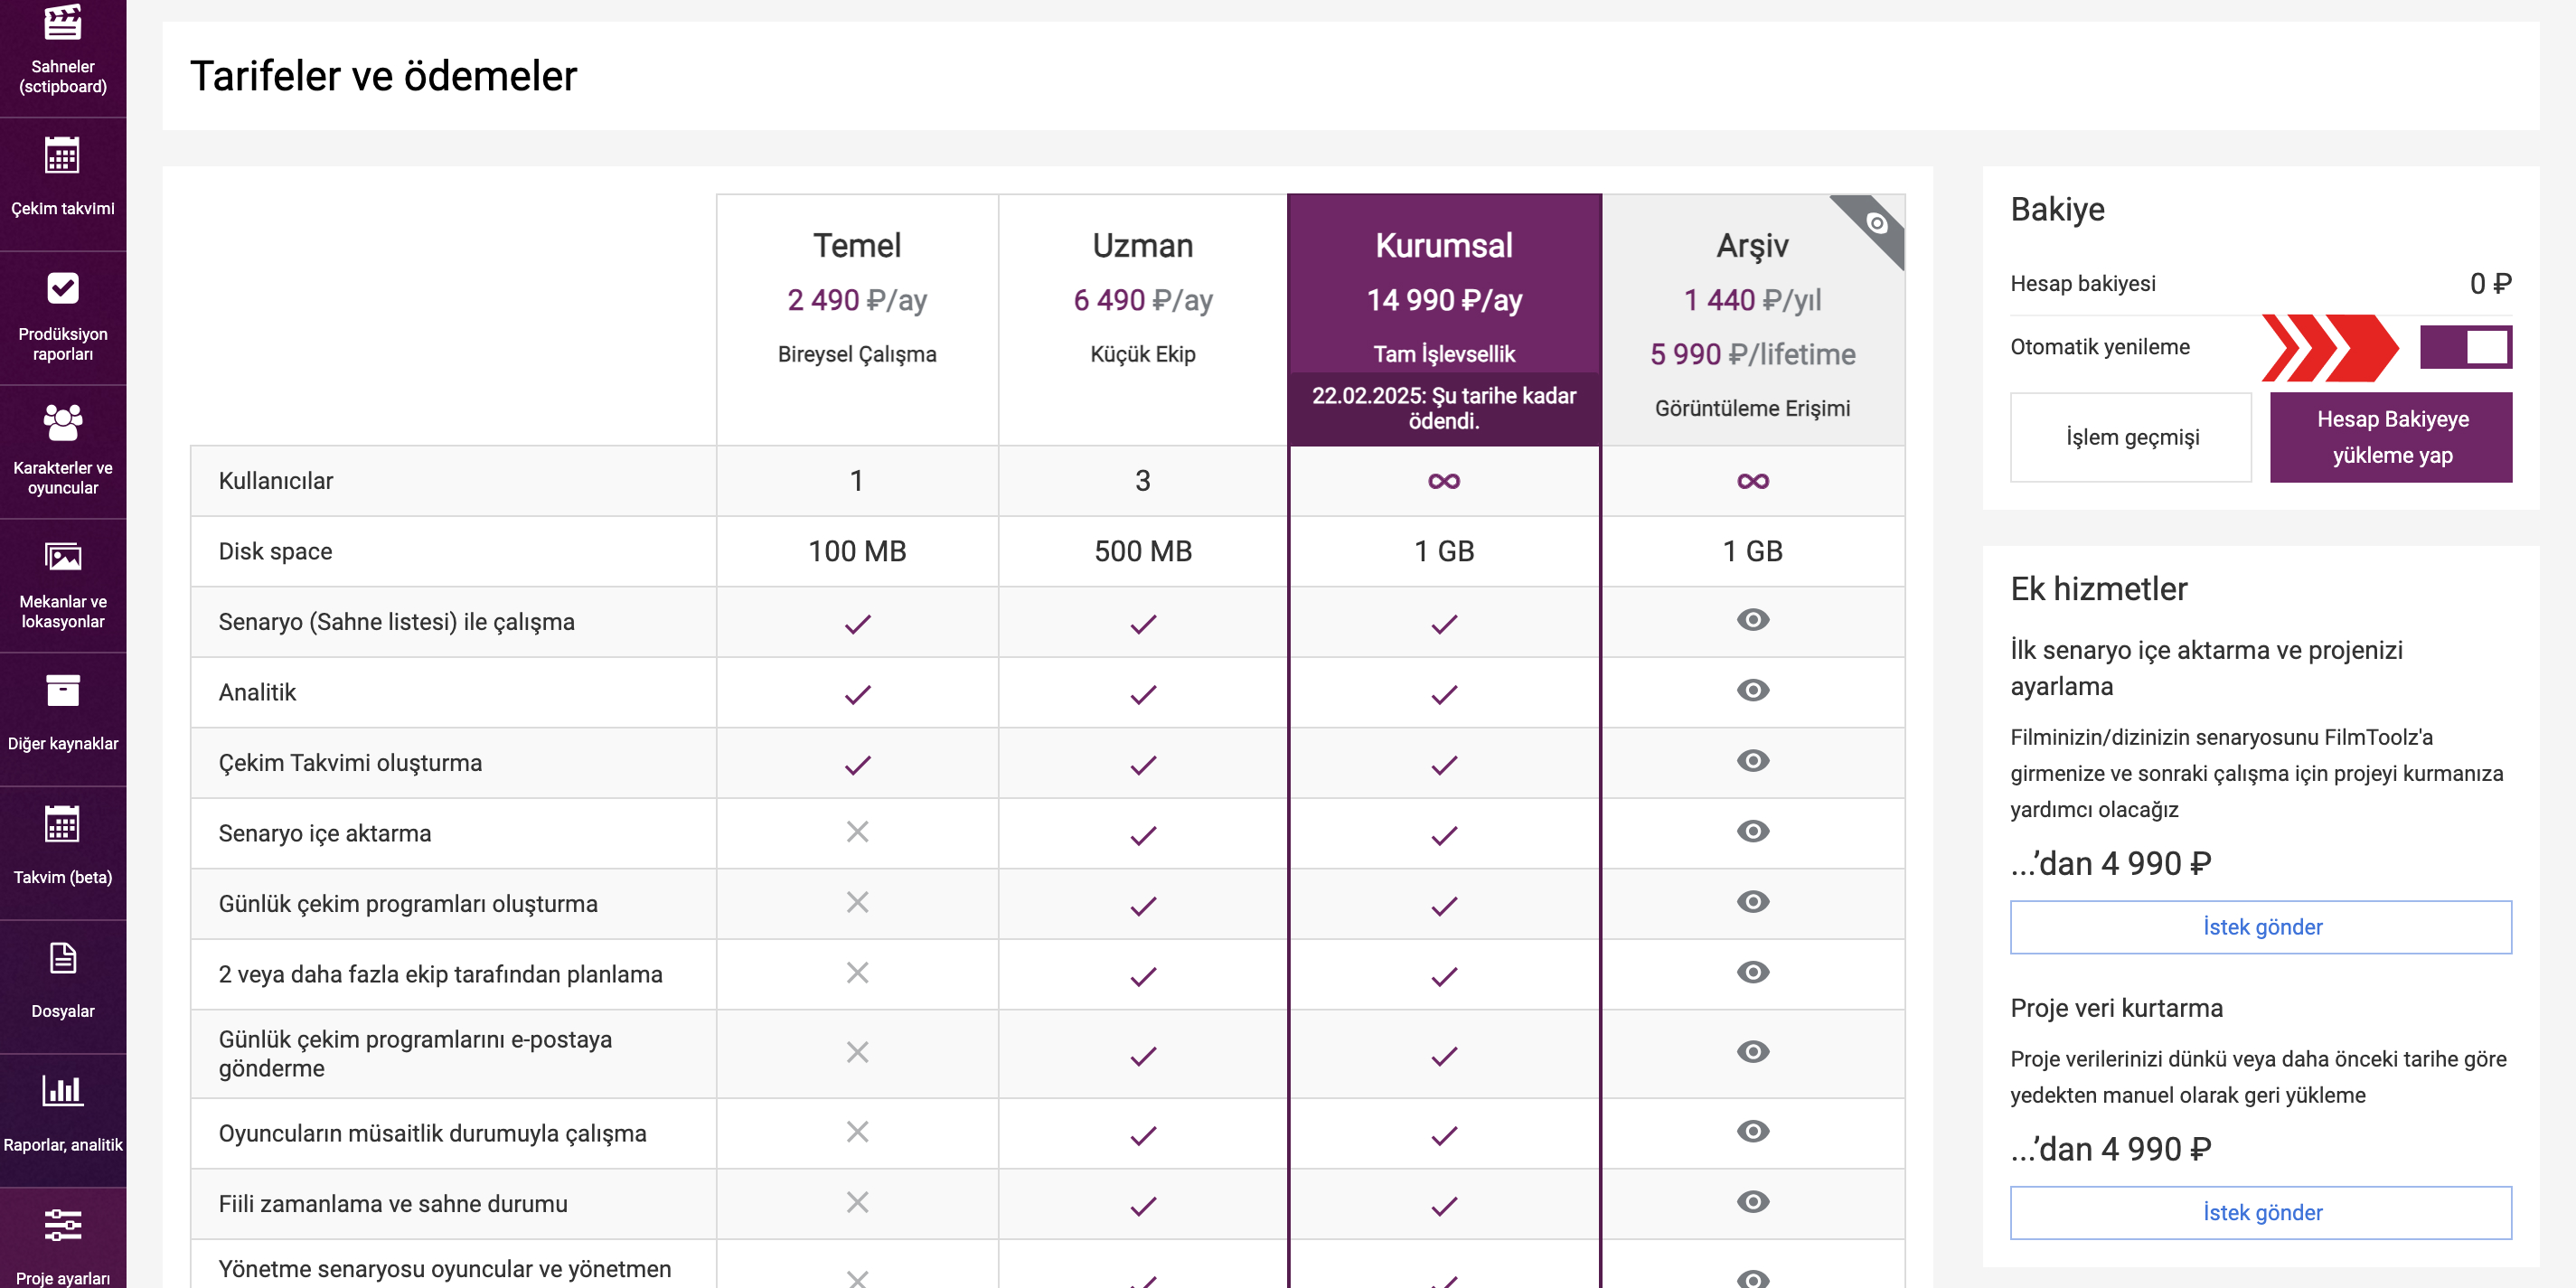Send request for İlk senaryo içe aktarma
Image resolution: width=2576 pixels, height=1288 pixels.
pyautogui.click(x=2261, y=927)
